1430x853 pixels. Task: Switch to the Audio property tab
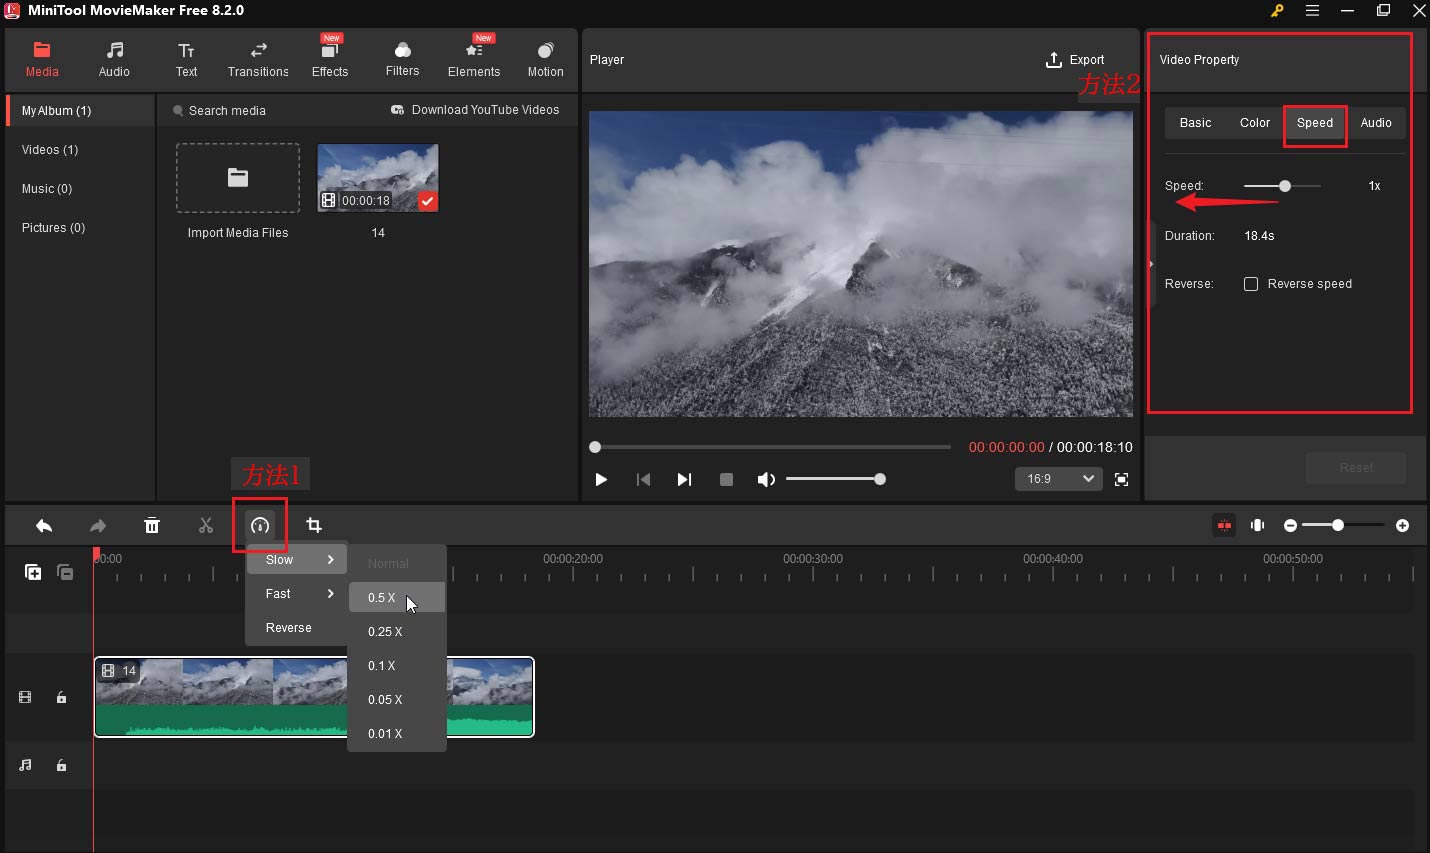tap(1376, 123)
